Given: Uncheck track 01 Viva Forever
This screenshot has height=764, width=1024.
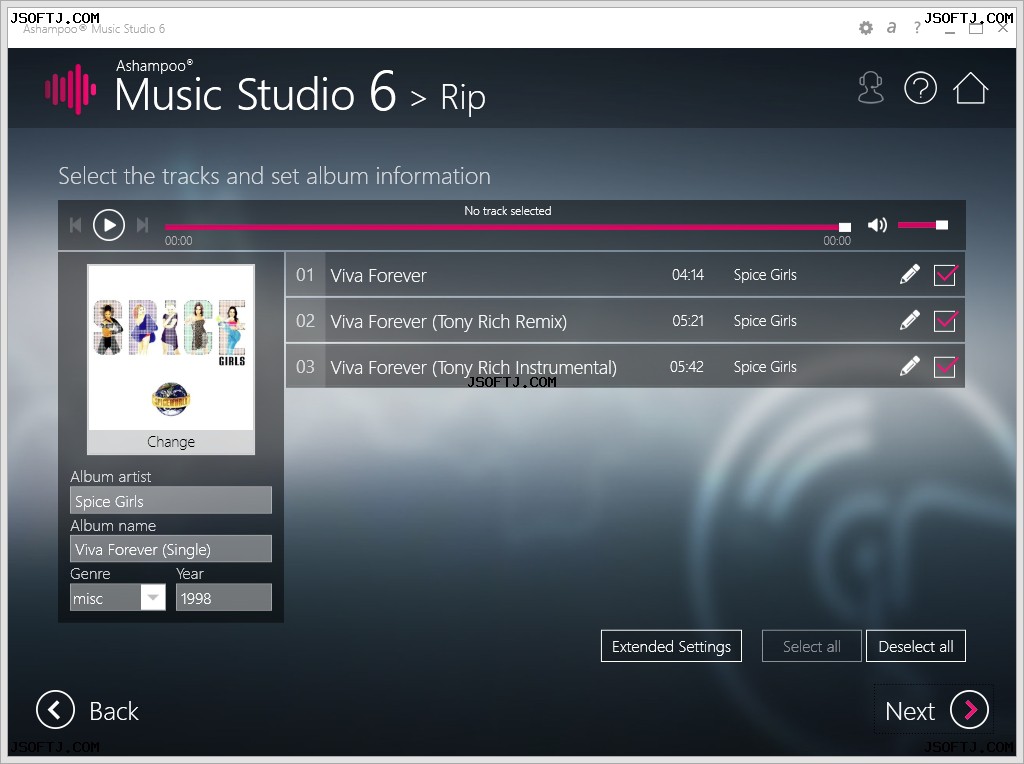Looking at the screenshot, I should click(945, 275).
